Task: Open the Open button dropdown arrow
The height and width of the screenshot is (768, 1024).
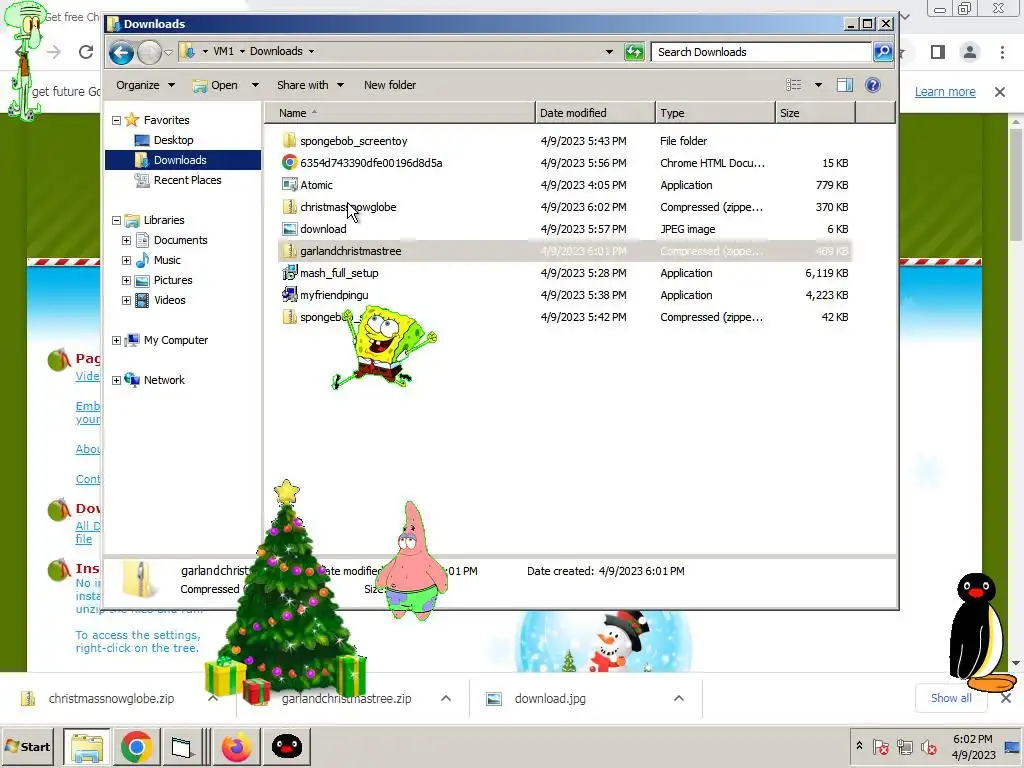Action: coord(255,85)
